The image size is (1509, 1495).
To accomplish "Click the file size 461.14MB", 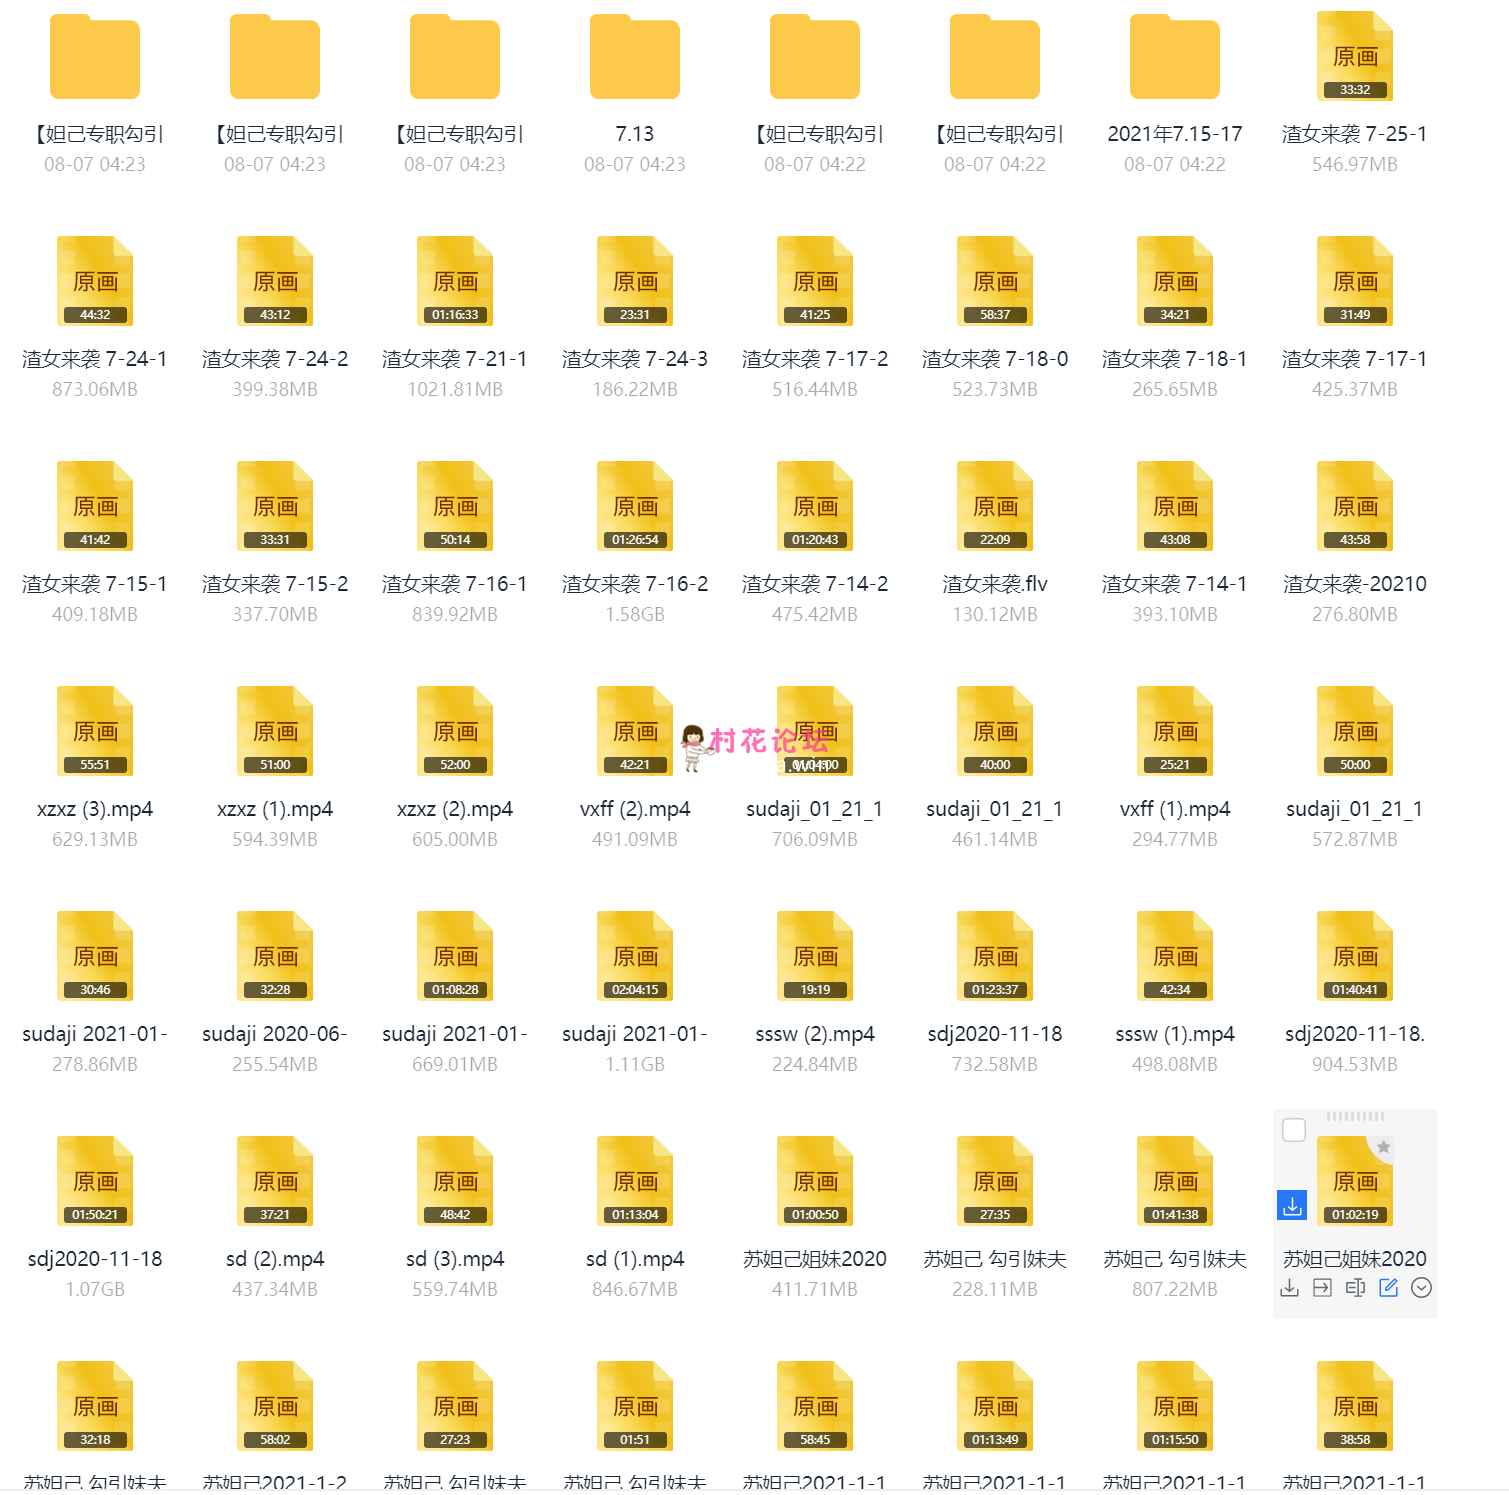I will tap(995, 839).
